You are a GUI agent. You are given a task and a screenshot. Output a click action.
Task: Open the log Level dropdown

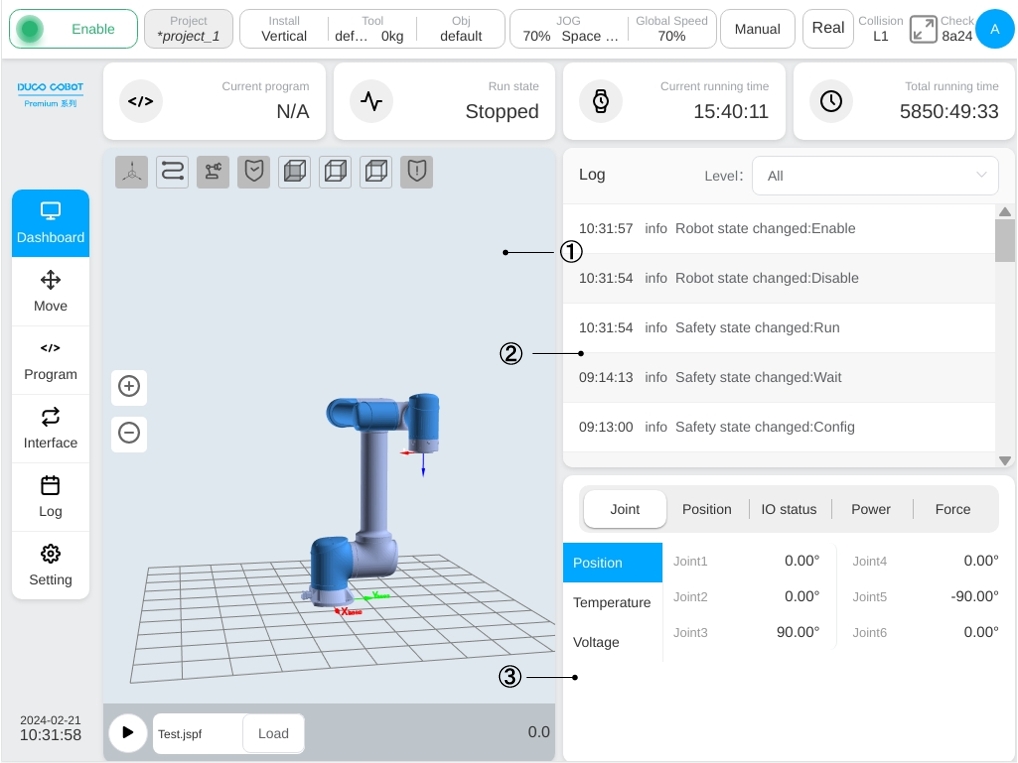tap(875, 175)
